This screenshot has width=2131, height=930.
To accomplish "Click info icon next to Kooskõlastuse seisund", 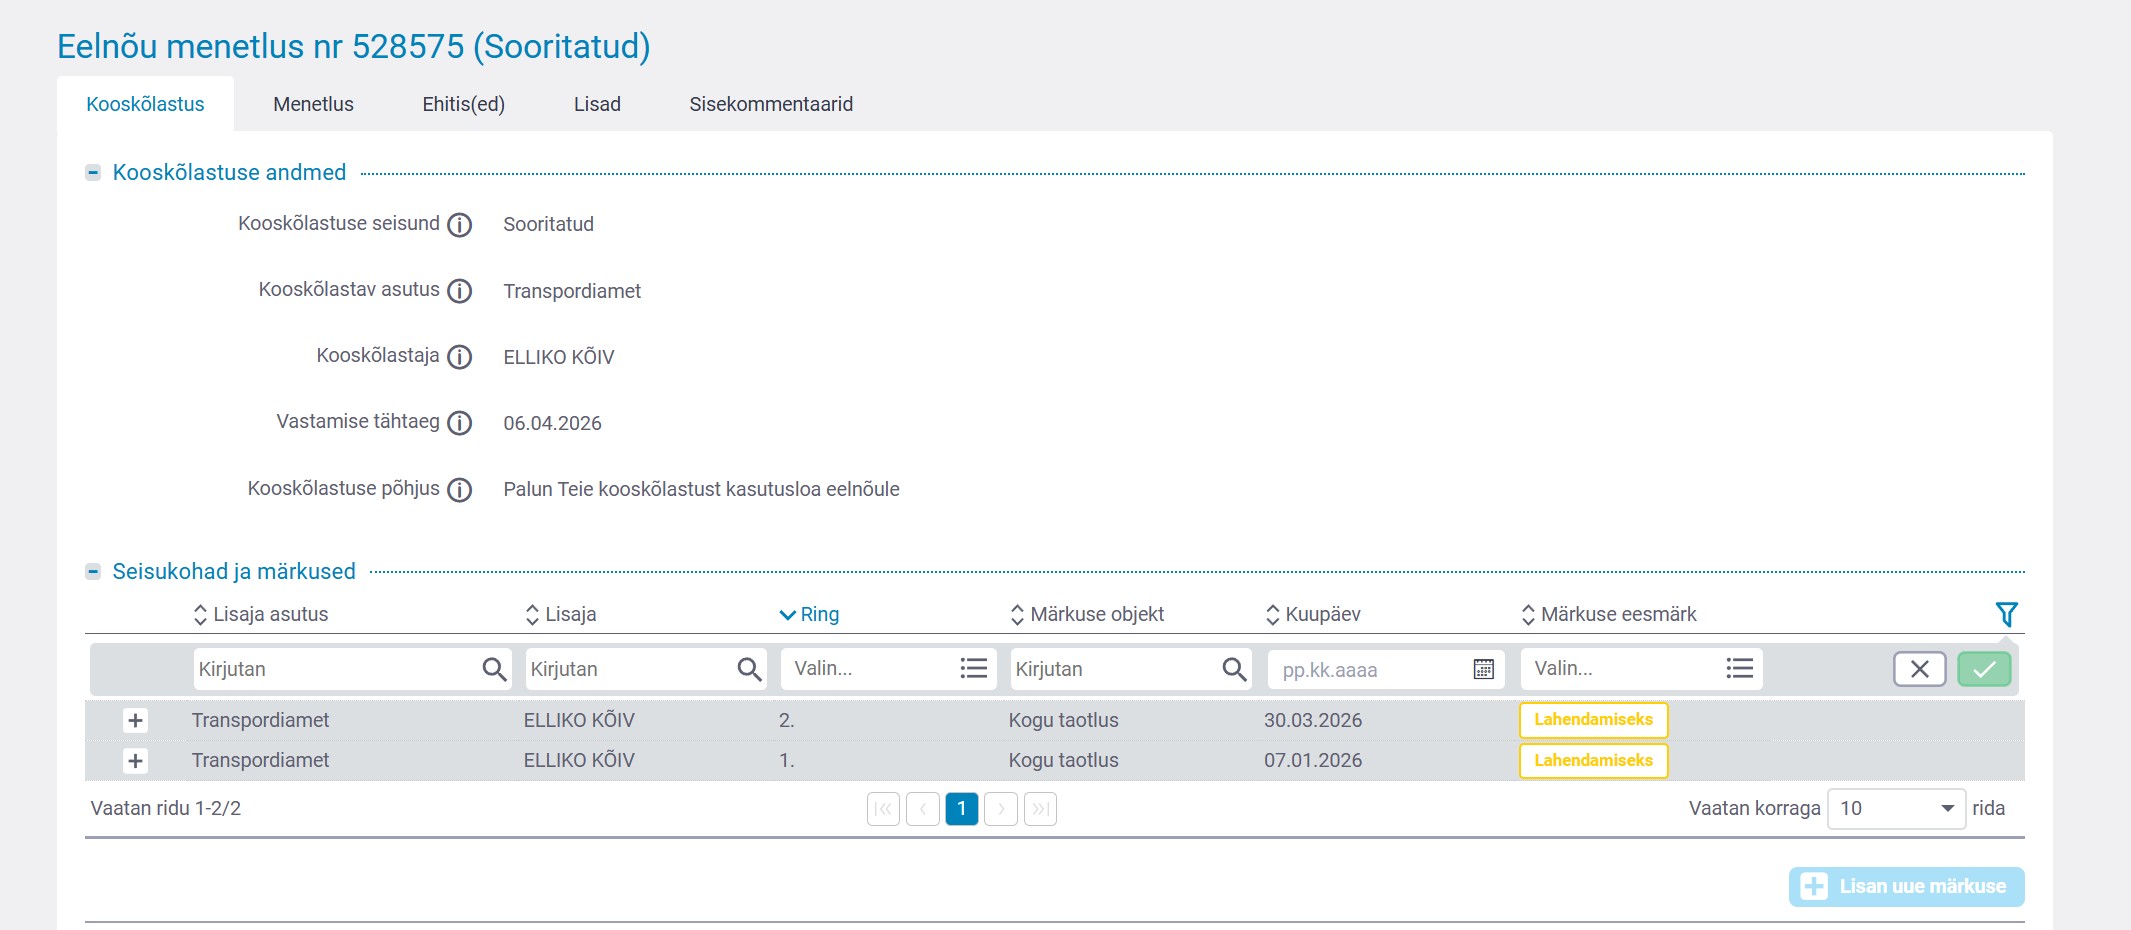I will click(459, 225).
